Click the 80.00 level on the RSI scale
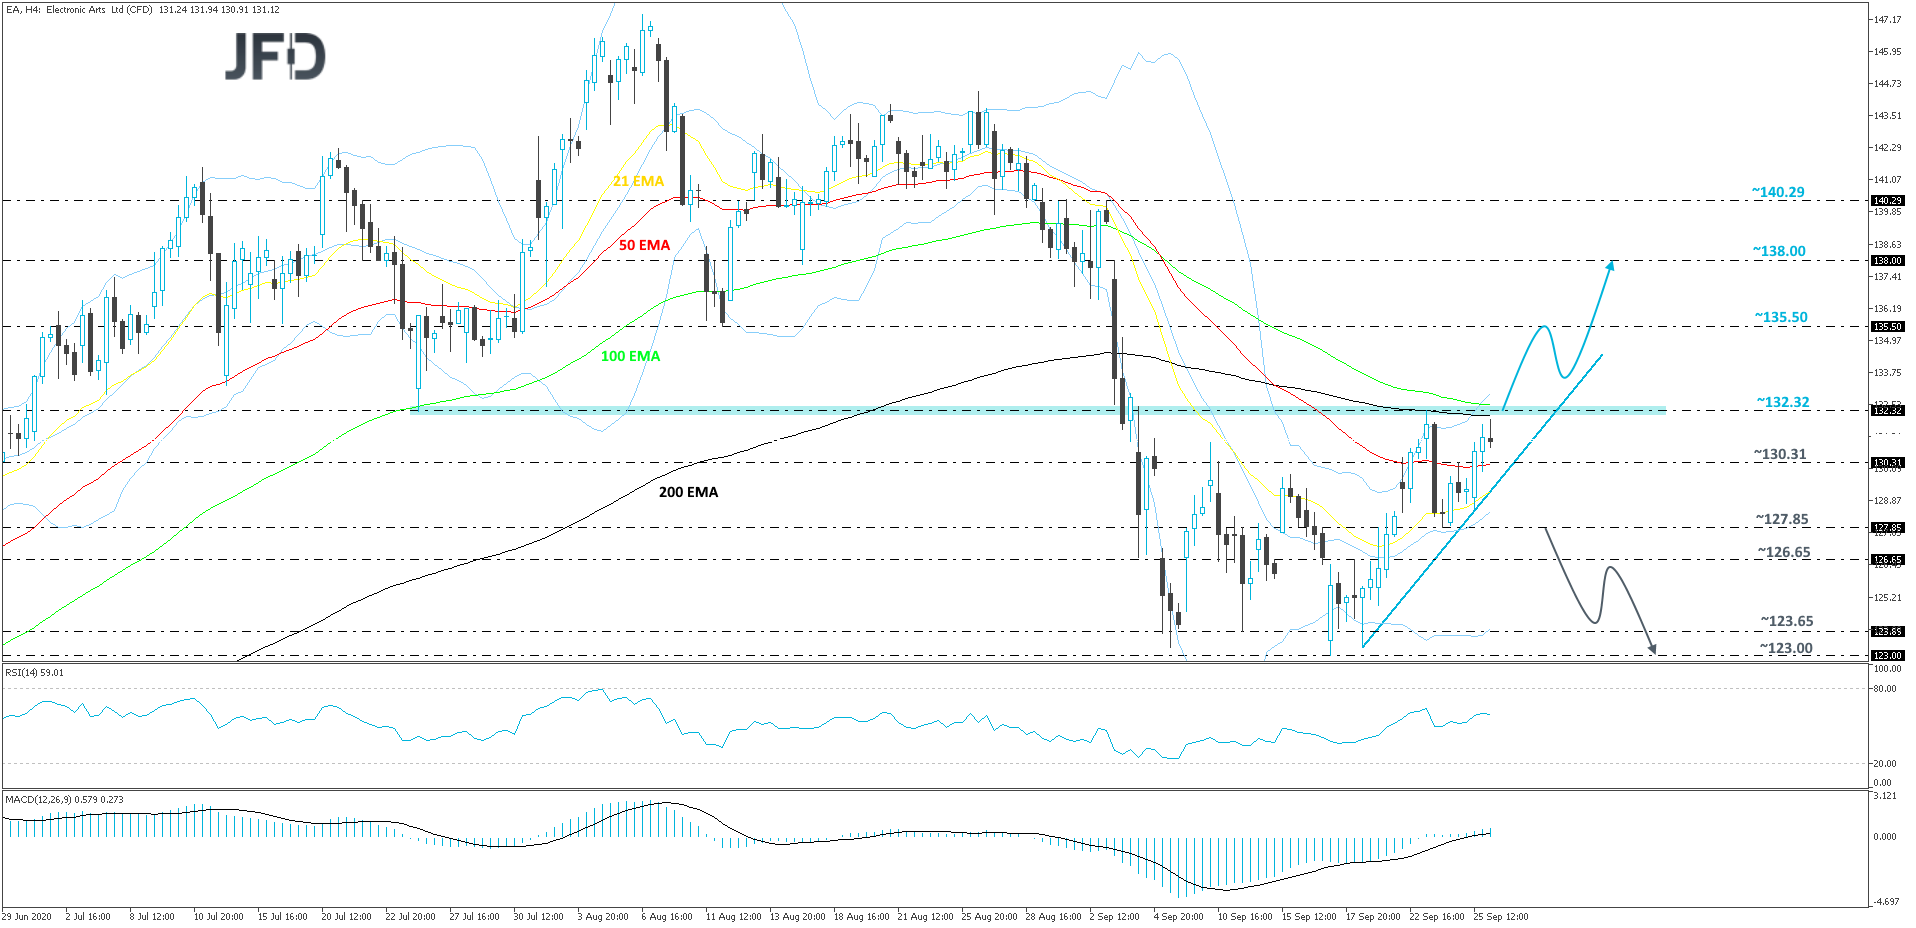The image size is (1916, 928). click(x=1884, y=689)
